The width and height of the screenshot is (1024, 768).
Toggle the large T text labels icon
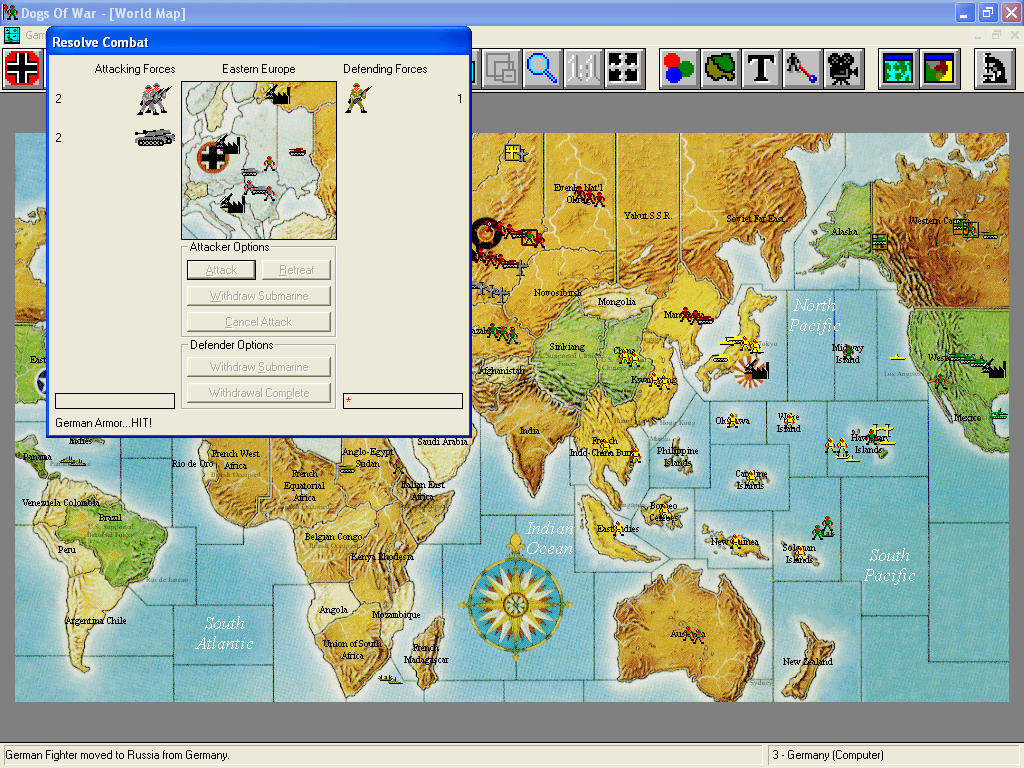[x=761, y=68]
